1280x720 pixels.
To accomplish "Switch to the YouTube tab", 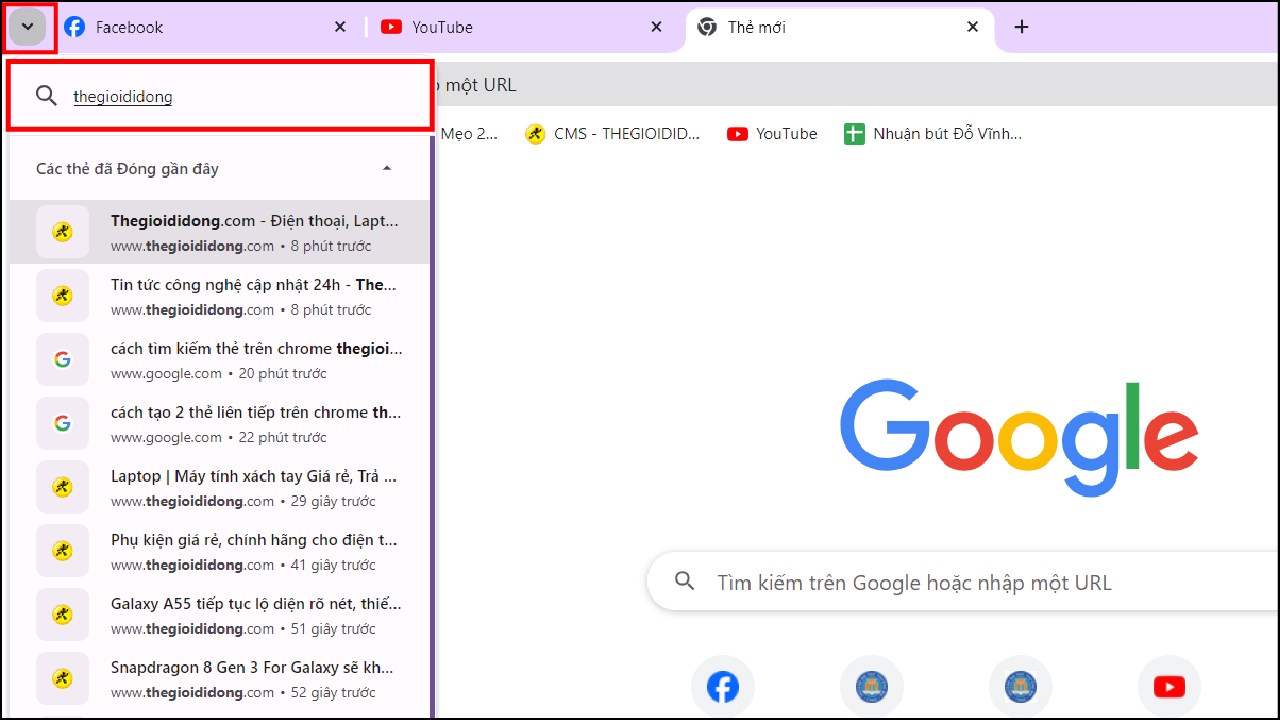I will (x=525, y=27).
